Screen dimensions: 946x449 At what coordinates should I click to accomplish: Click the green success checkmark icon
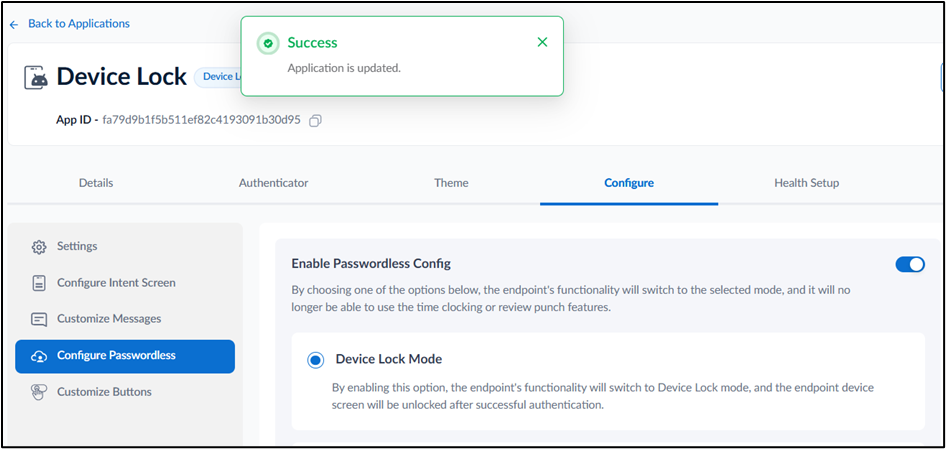[x=268, y=43]
